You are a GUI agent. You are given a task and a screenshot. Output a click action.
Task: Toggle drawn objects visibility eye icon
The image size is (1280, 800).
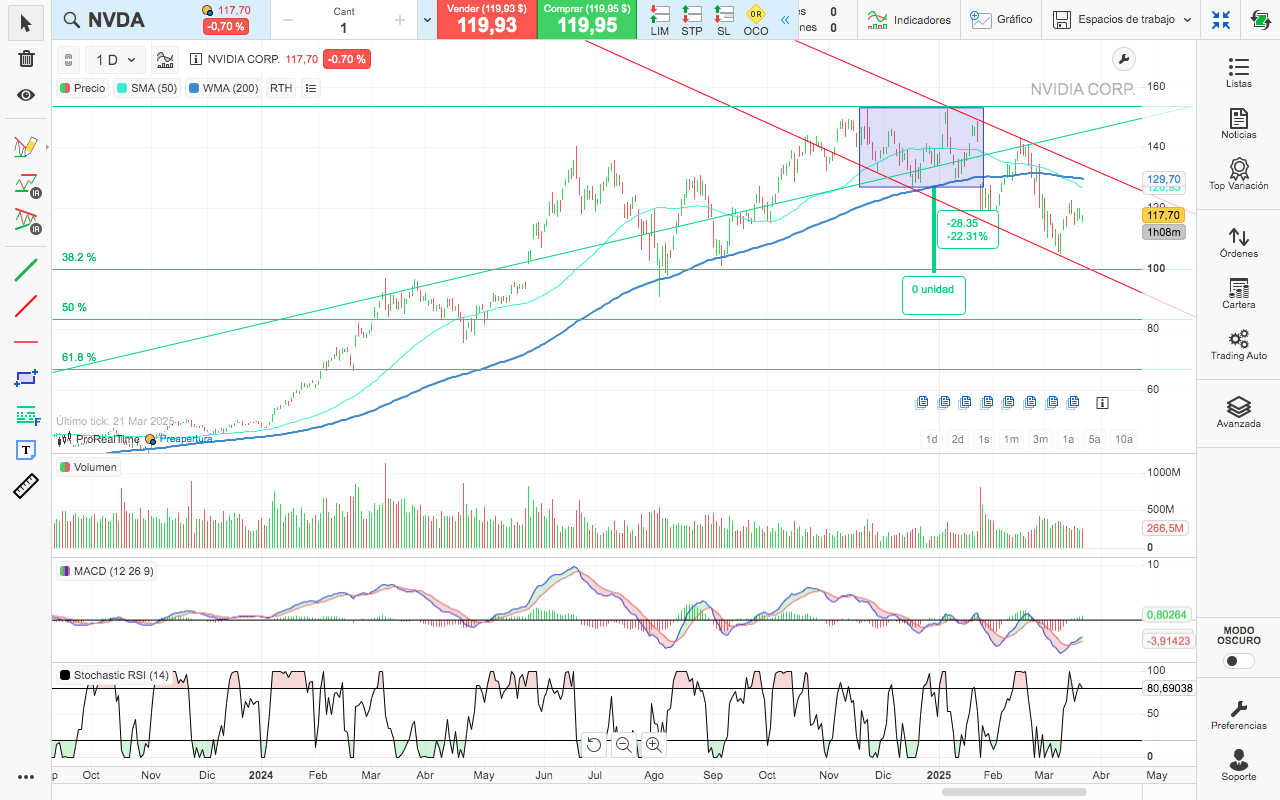[x=26, y=95]
